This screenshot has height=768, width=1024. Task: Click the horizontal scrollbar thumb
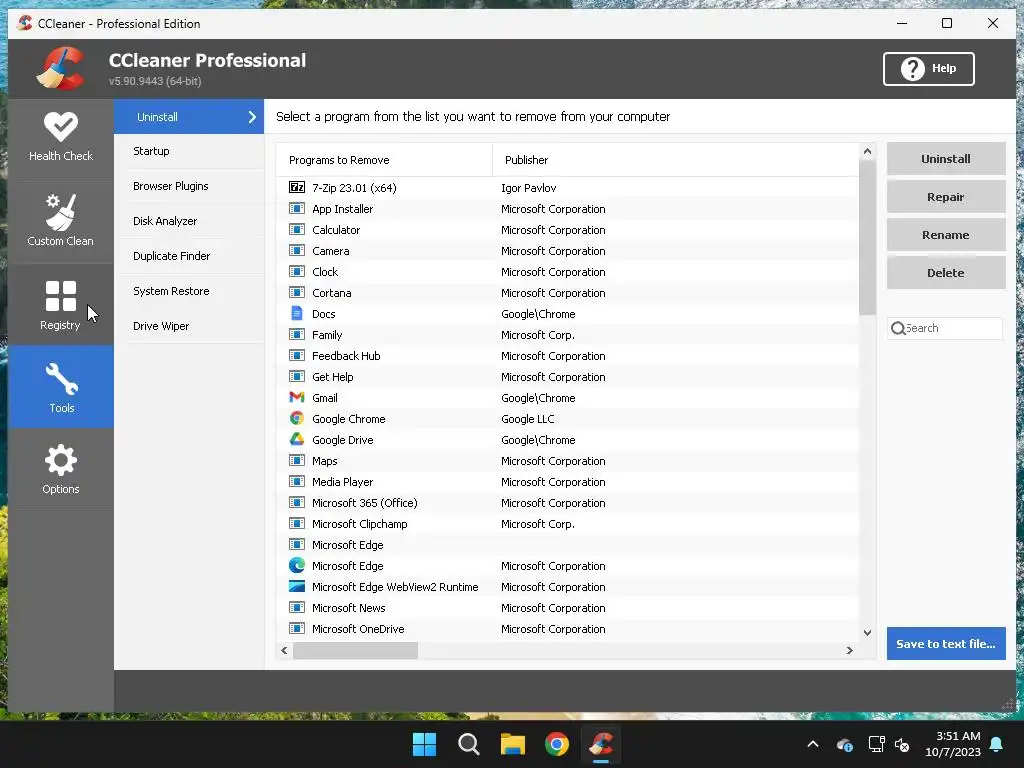[x=355, y=650]
